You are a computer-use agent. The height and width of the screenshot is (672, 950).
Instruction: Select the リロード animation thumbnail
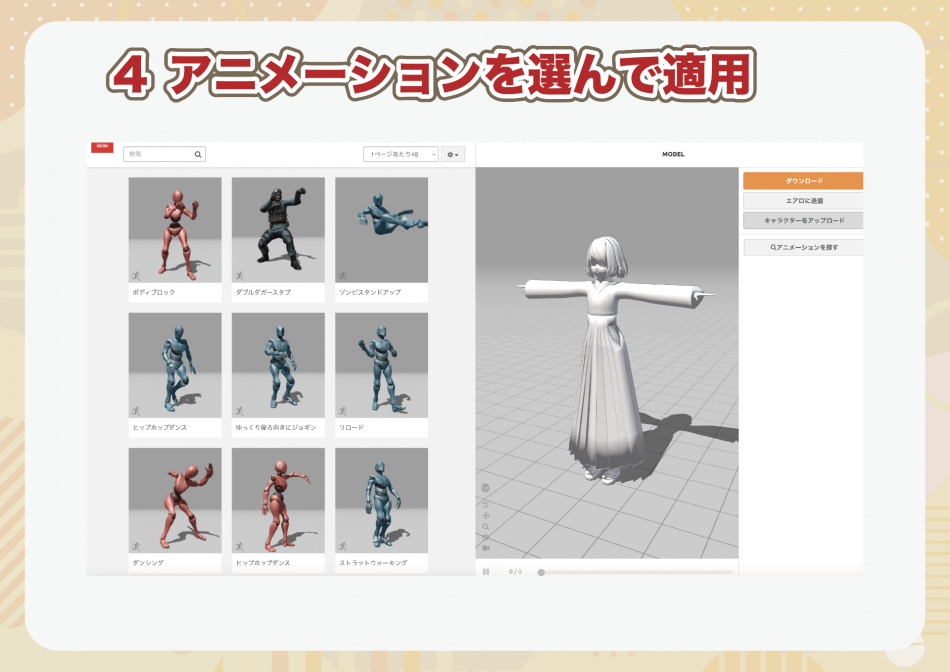point(382,365)
